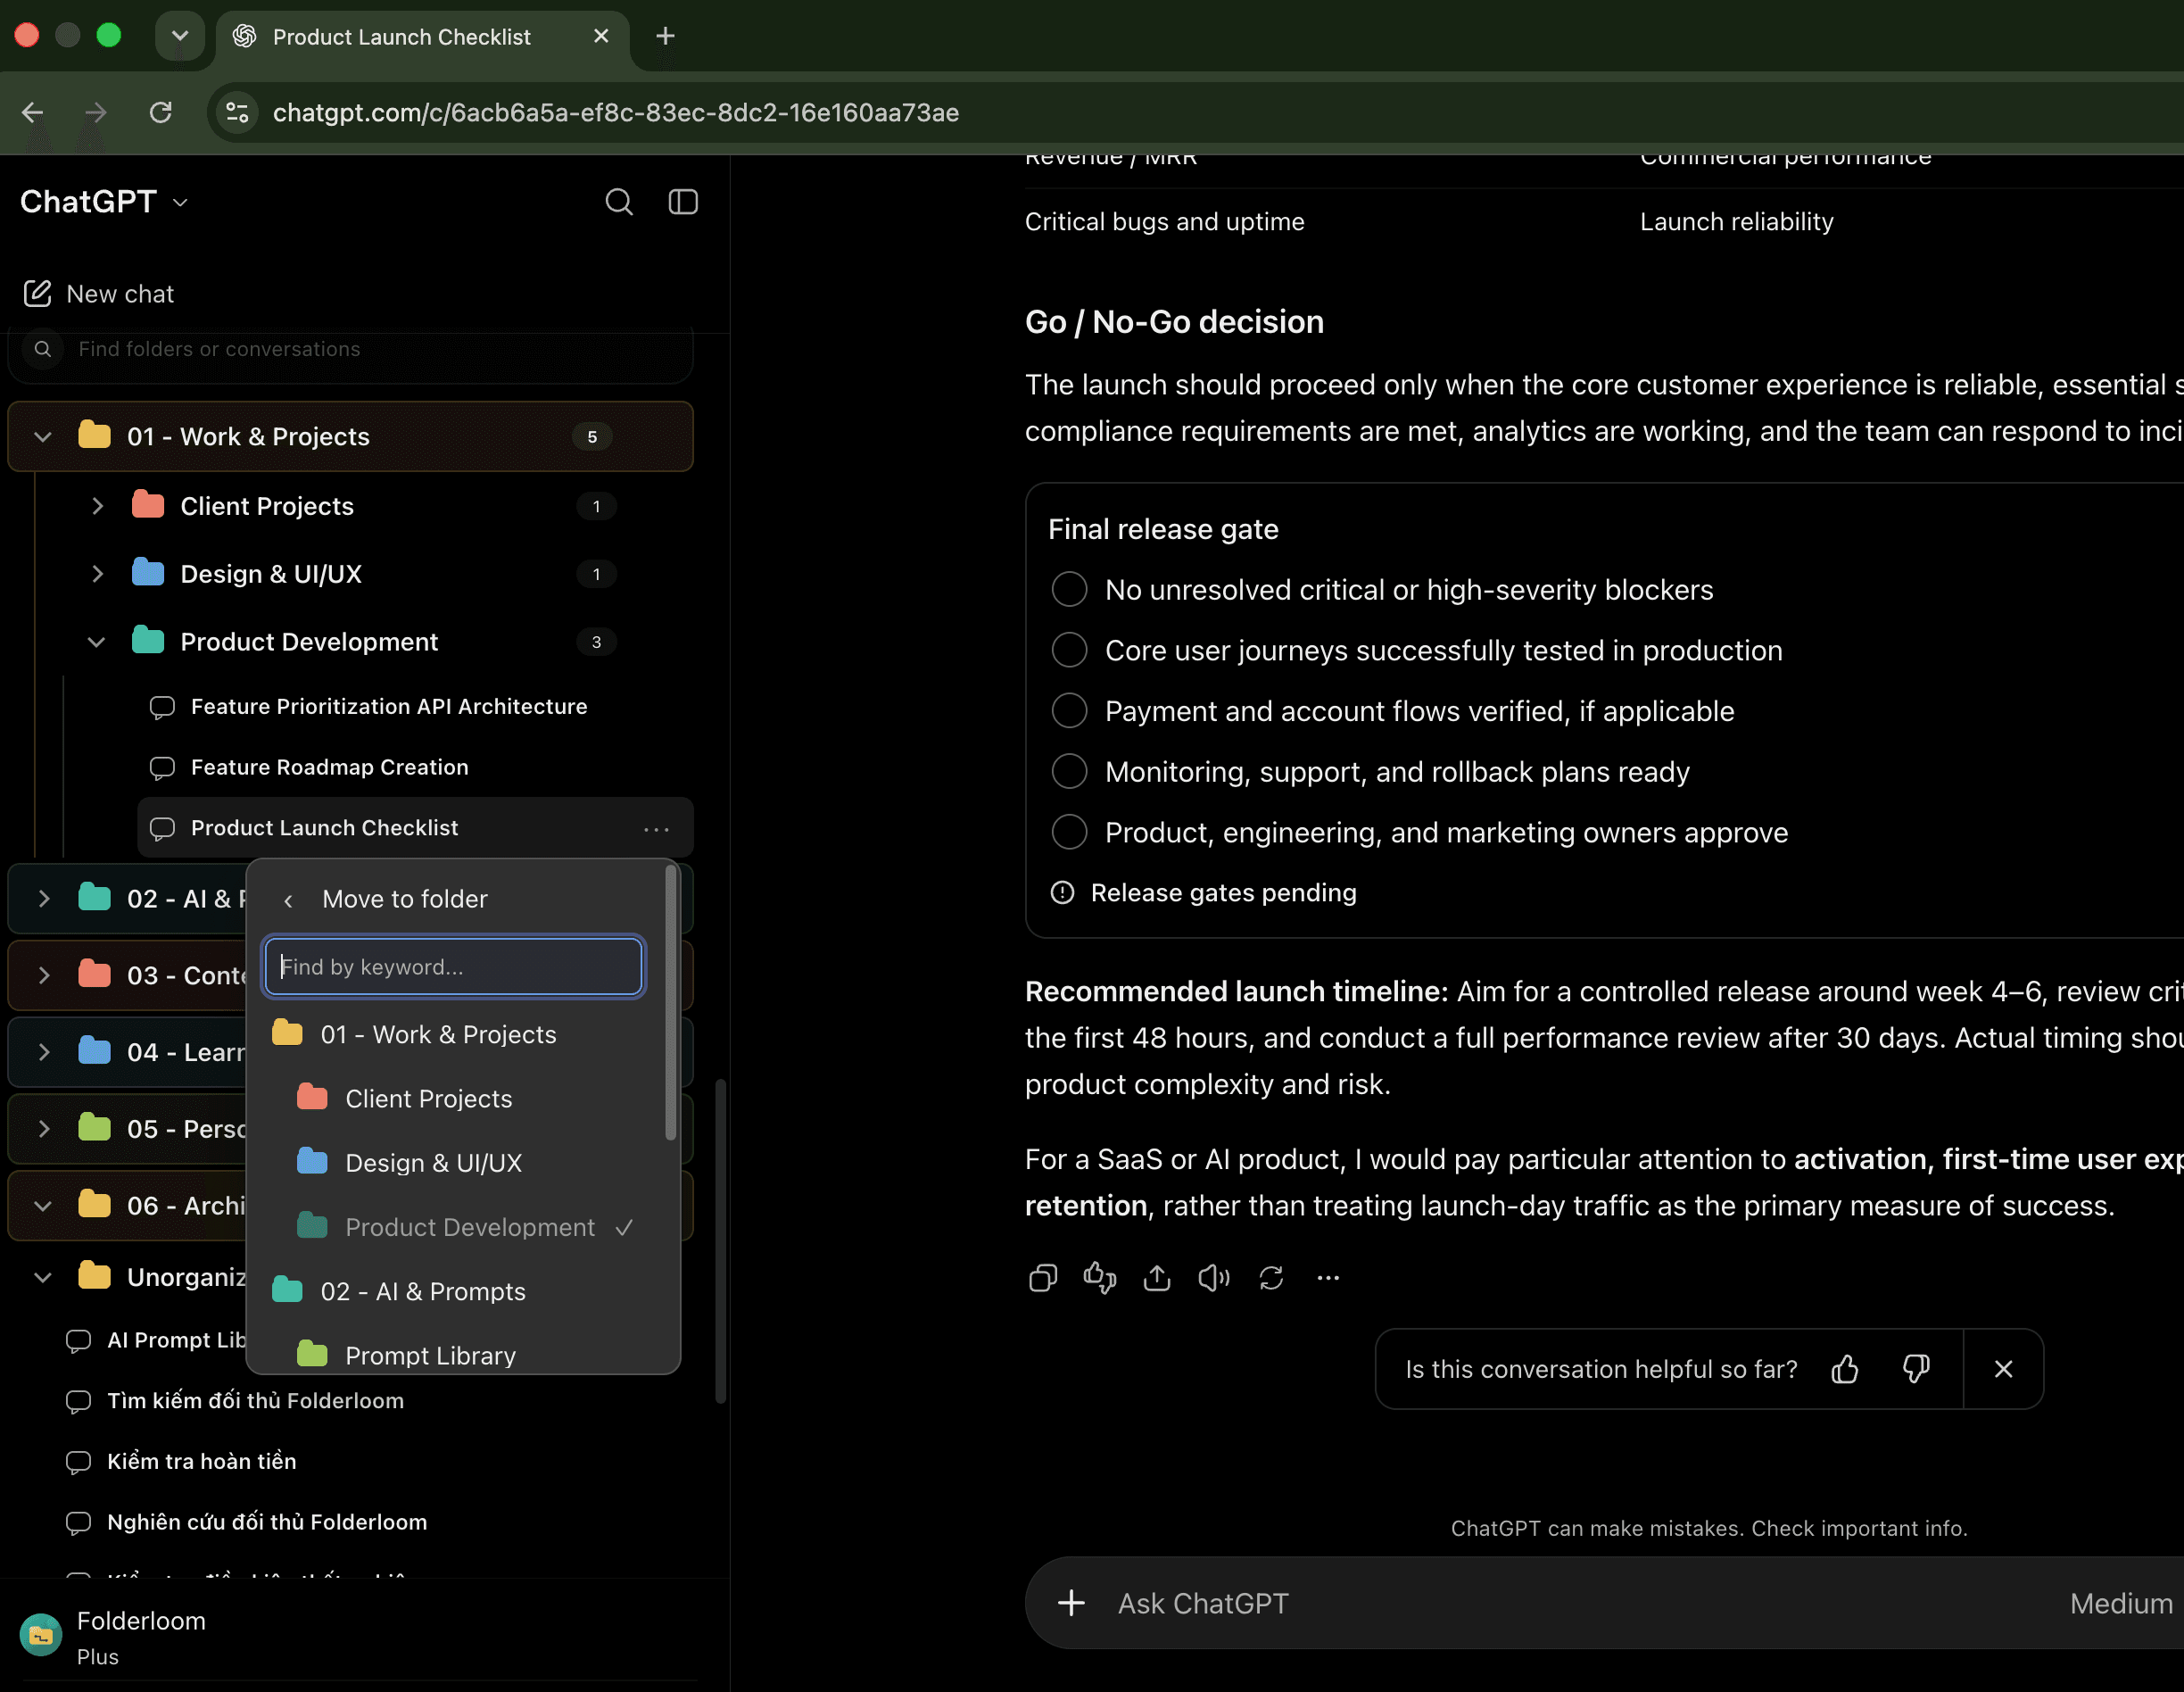Viewport: 2184px width, 1692px height.
Task: Collapse the 01 - Work & Projects folder
Action: click(43, 437)
